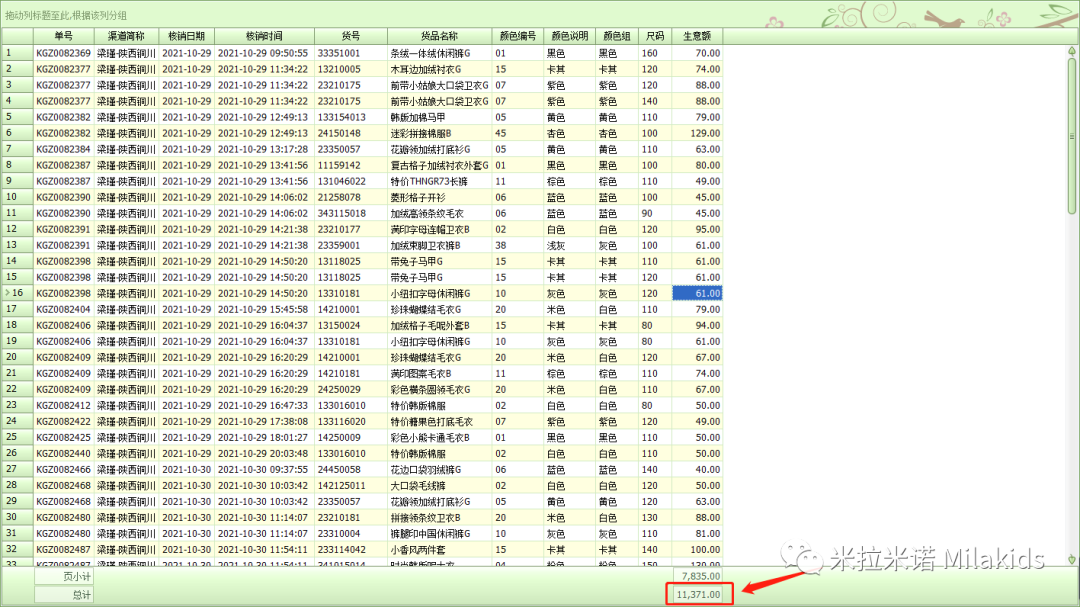Select order KGZ0082466 cell

click(63, 470)
